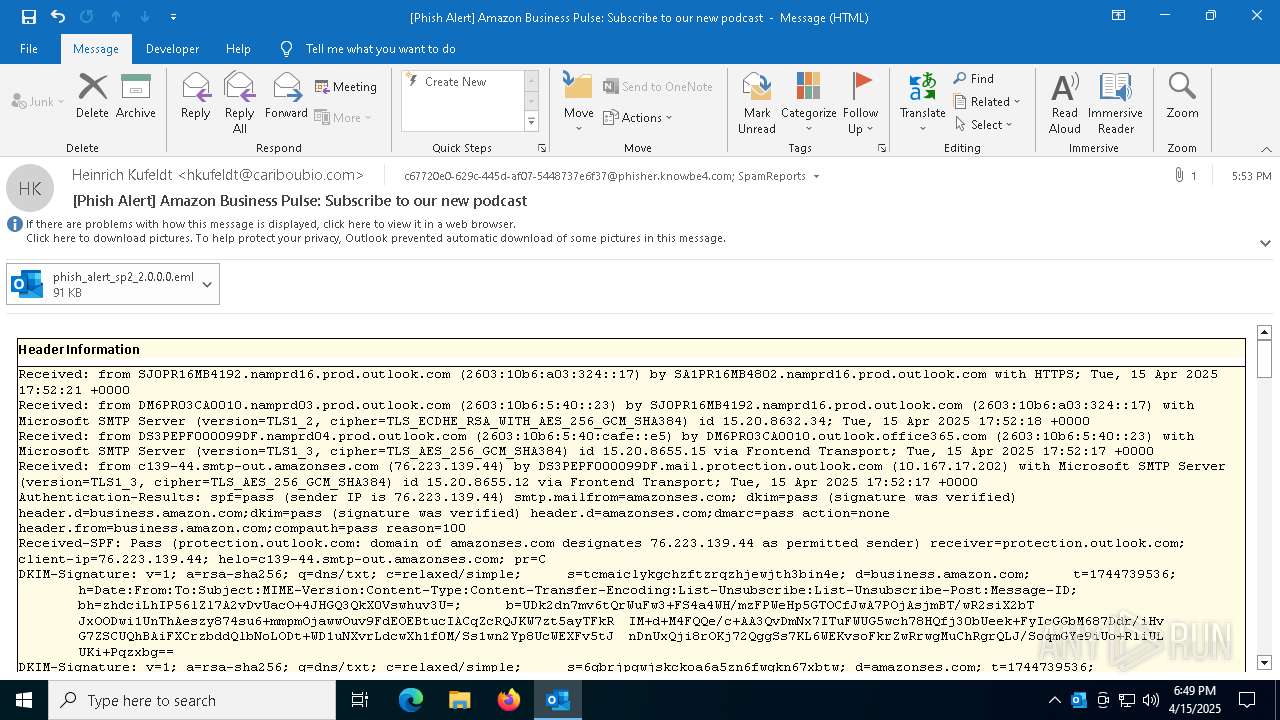
Task: Show hidden system tray icons
Action: [x=1054, y=700]
